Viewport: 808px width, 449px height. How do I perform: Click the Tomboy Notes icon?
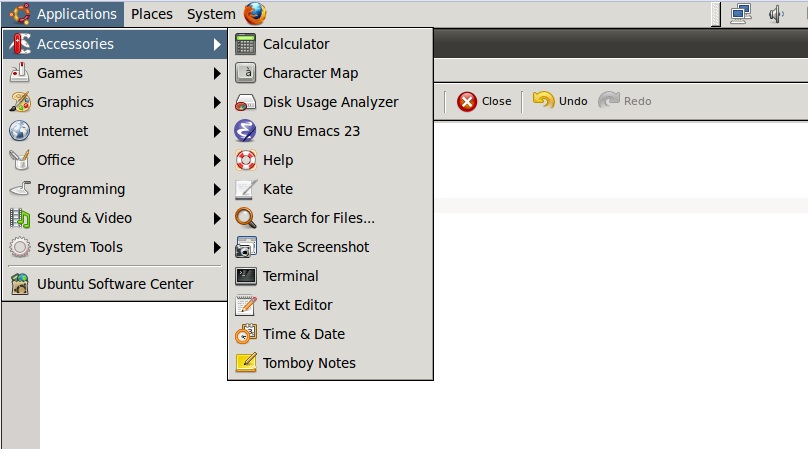point(245,363)
